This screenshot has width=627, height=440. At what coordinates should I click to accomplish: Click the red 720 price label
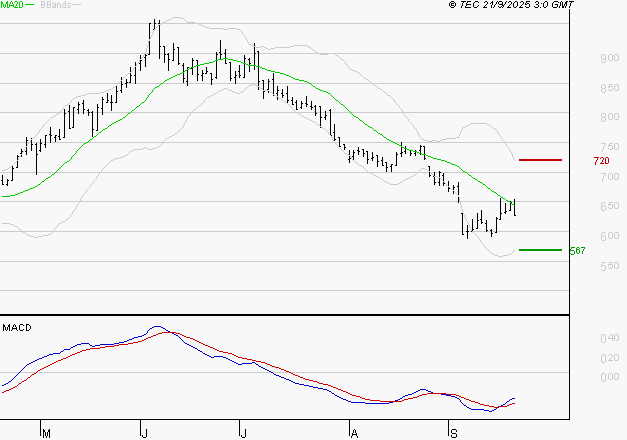click(x=601, y=161)
